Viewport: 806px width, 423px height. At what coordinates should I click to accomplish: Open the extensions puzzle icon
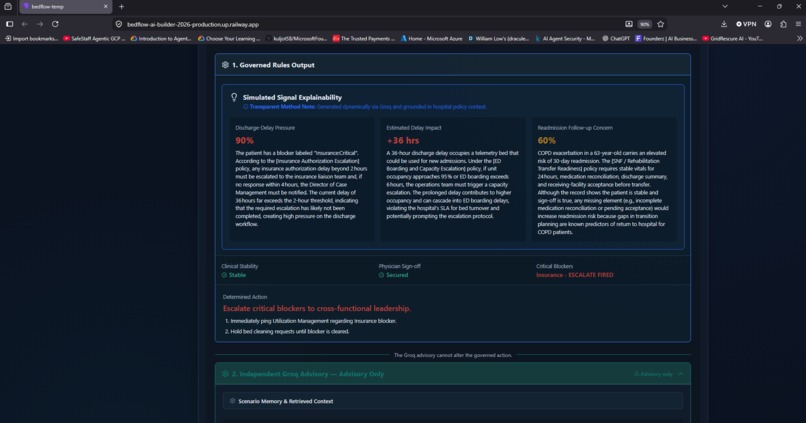[783, 24]
